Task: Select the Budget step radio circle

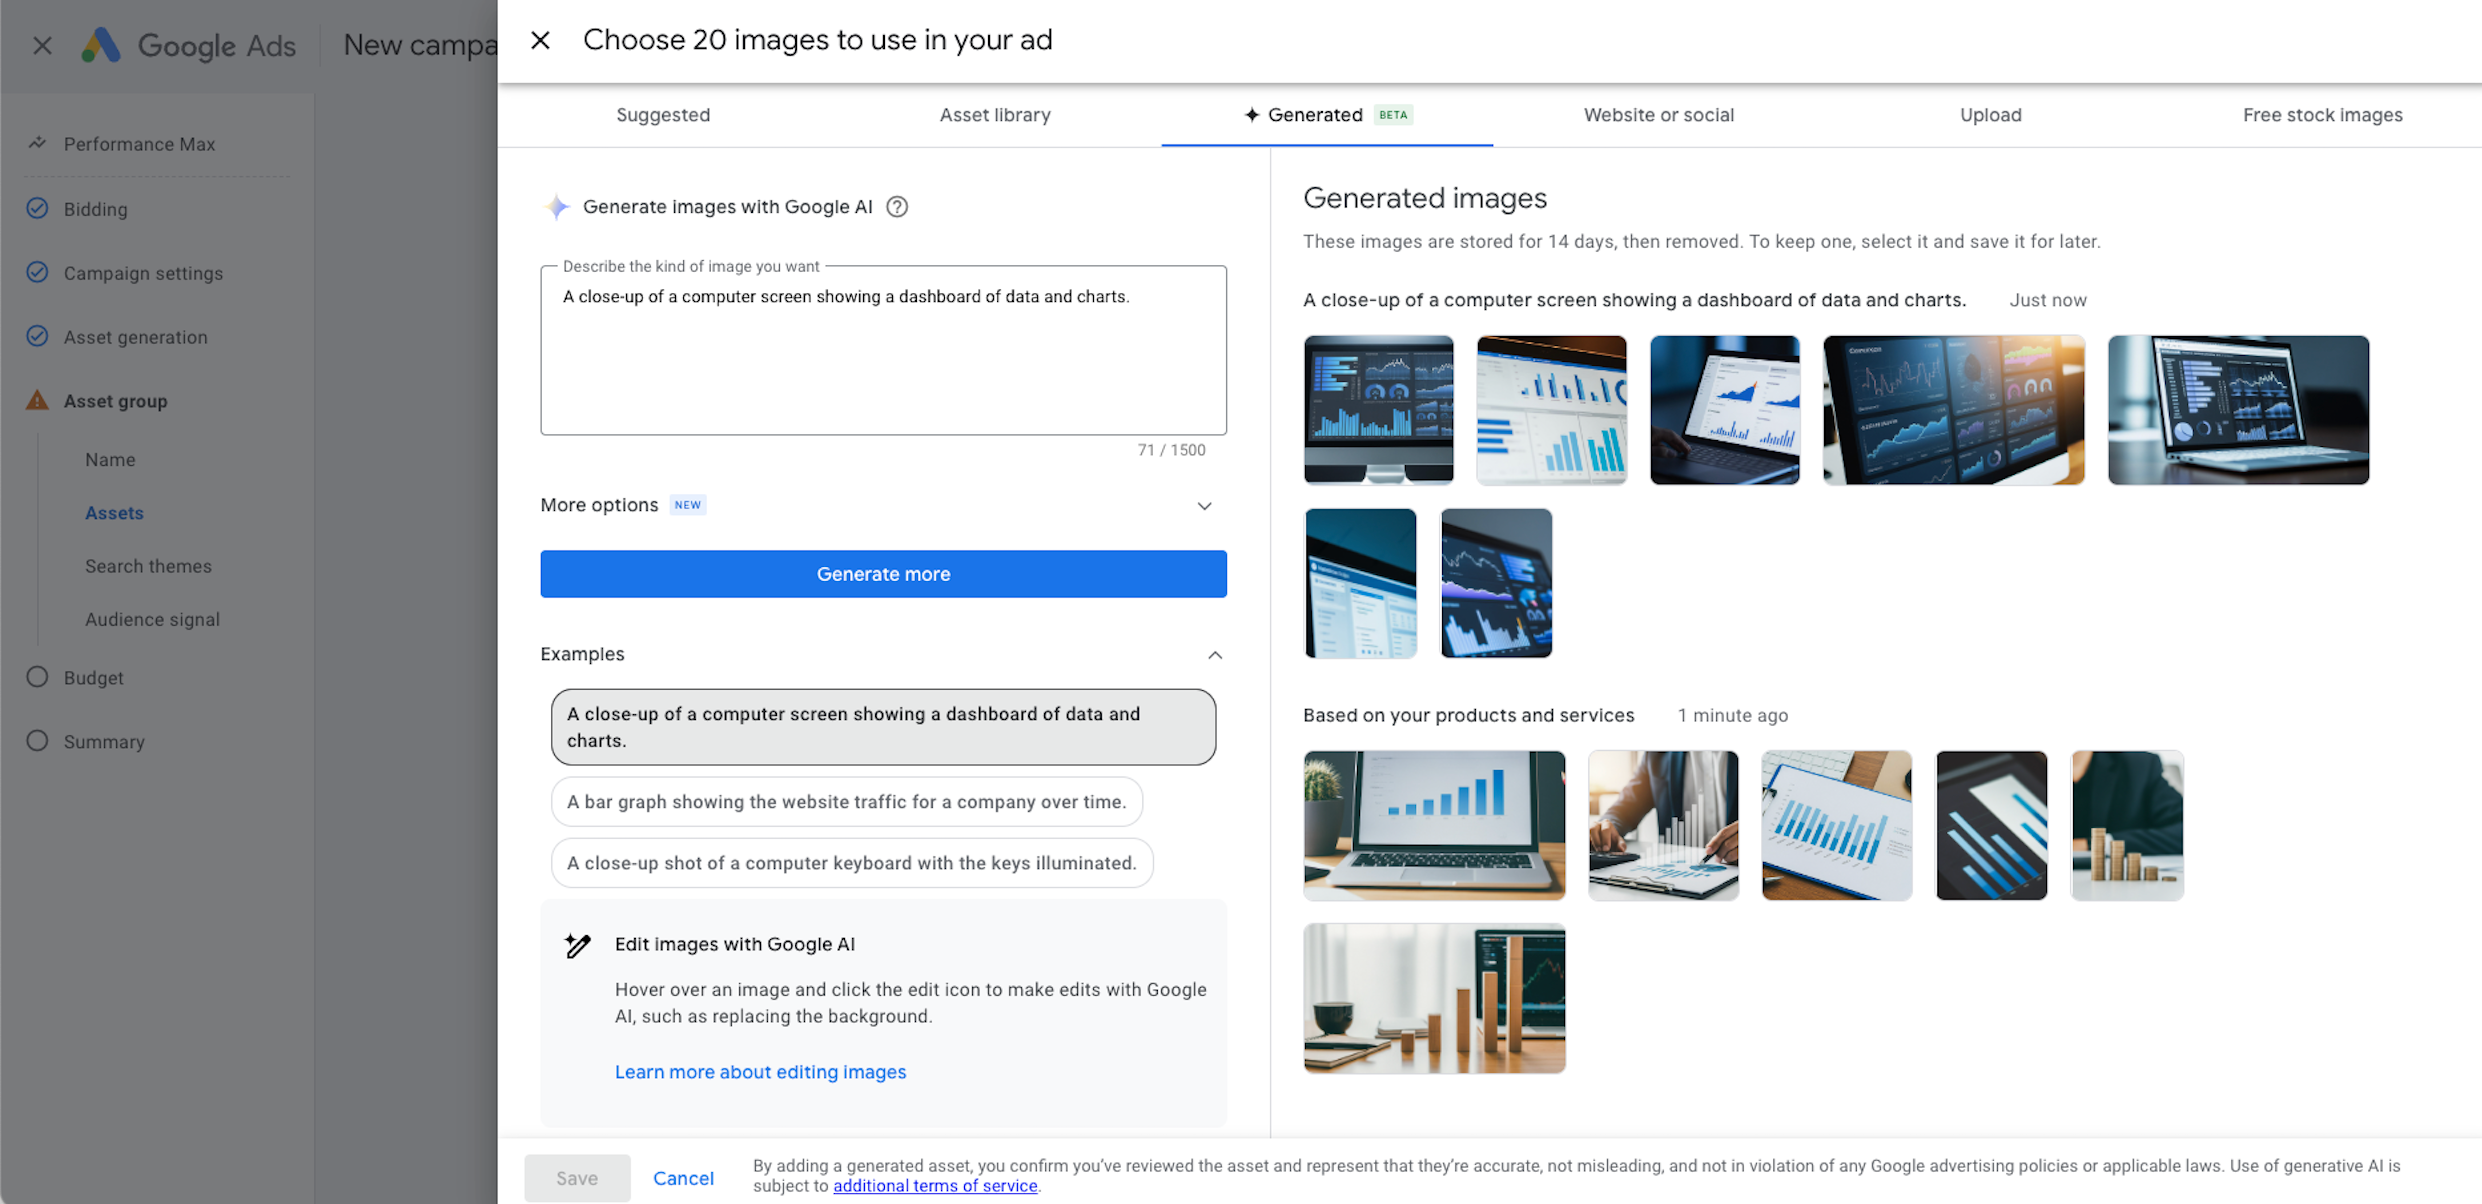Action: pyautogui.click(x=37, y=677)
